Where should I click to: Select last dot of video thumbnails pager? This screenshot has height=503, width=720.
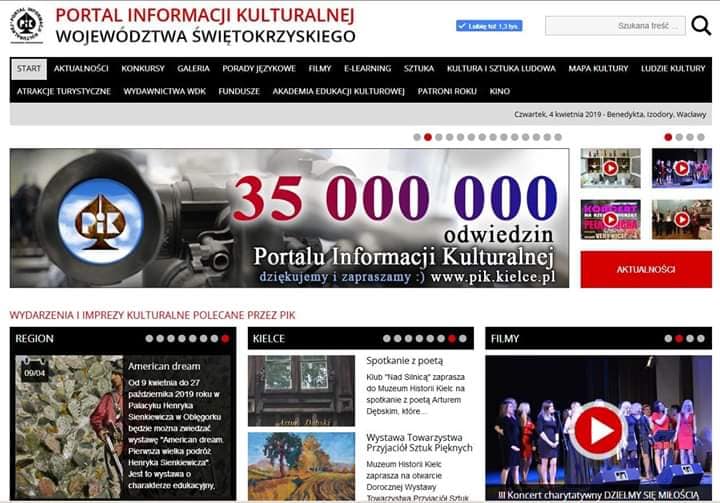(x=701, y=137)
